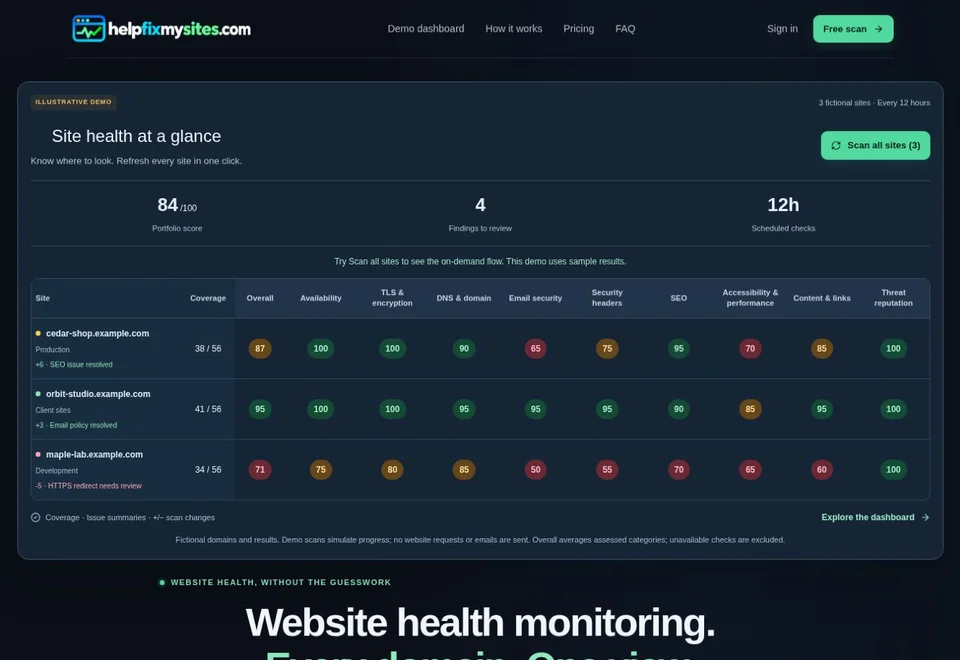The height and width of the screenshot is (660, 960).
Task: Click the Email security column header
Action: tap(535, 298)
